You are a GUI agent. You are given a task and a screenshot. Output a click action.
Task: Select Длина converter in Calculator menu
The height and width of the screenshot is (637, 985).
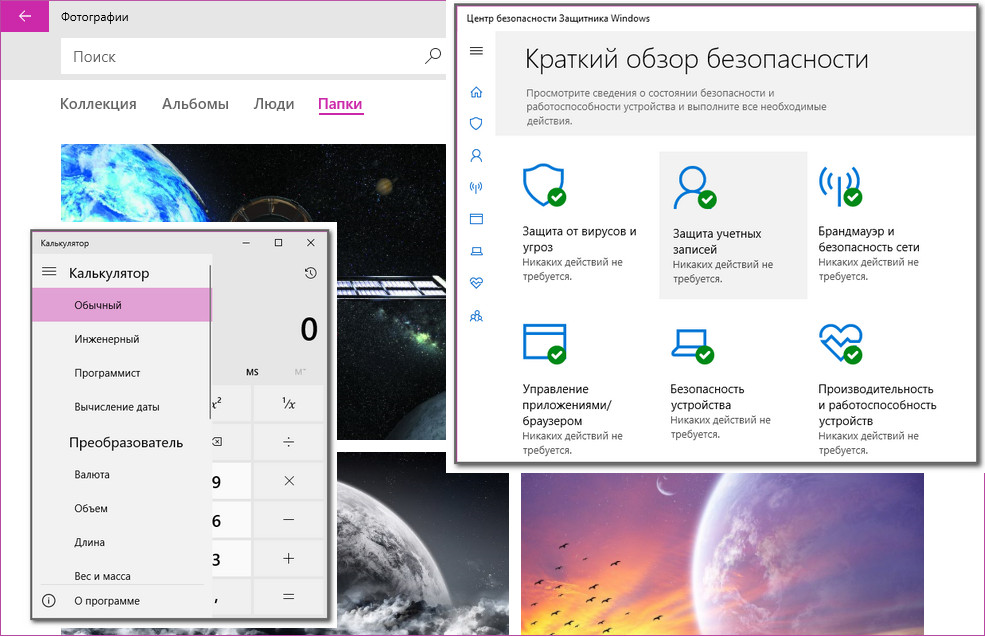(x=121, y=542)
